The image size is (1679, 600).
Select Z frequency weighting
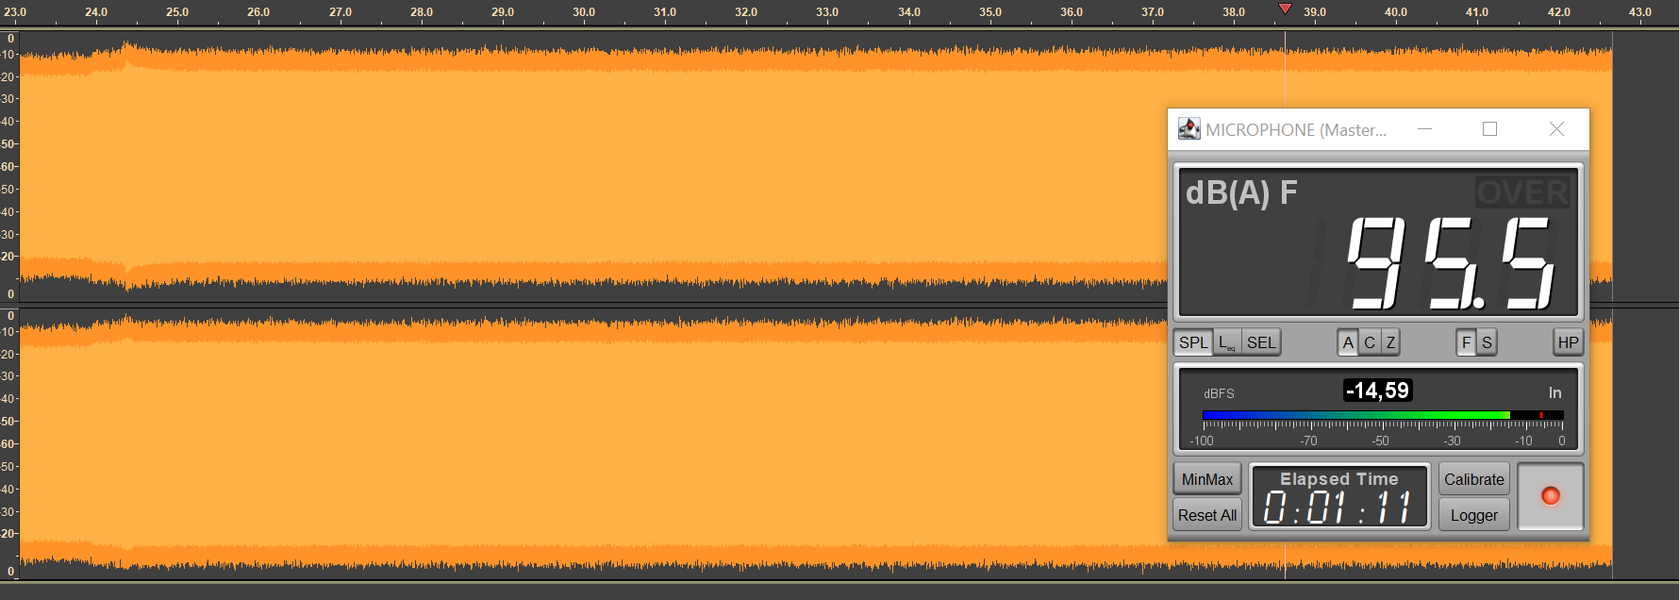coord(1390,342)
